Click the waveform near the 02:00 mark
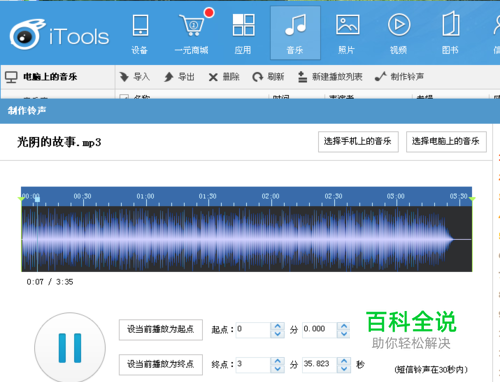 [271, 239]
